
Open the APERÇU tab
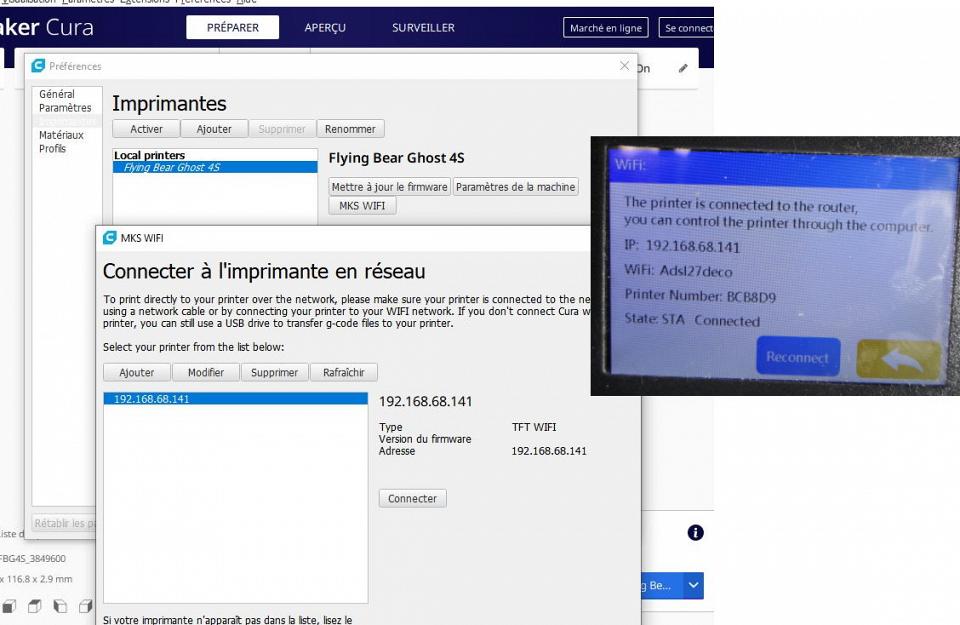coord(325,28)
